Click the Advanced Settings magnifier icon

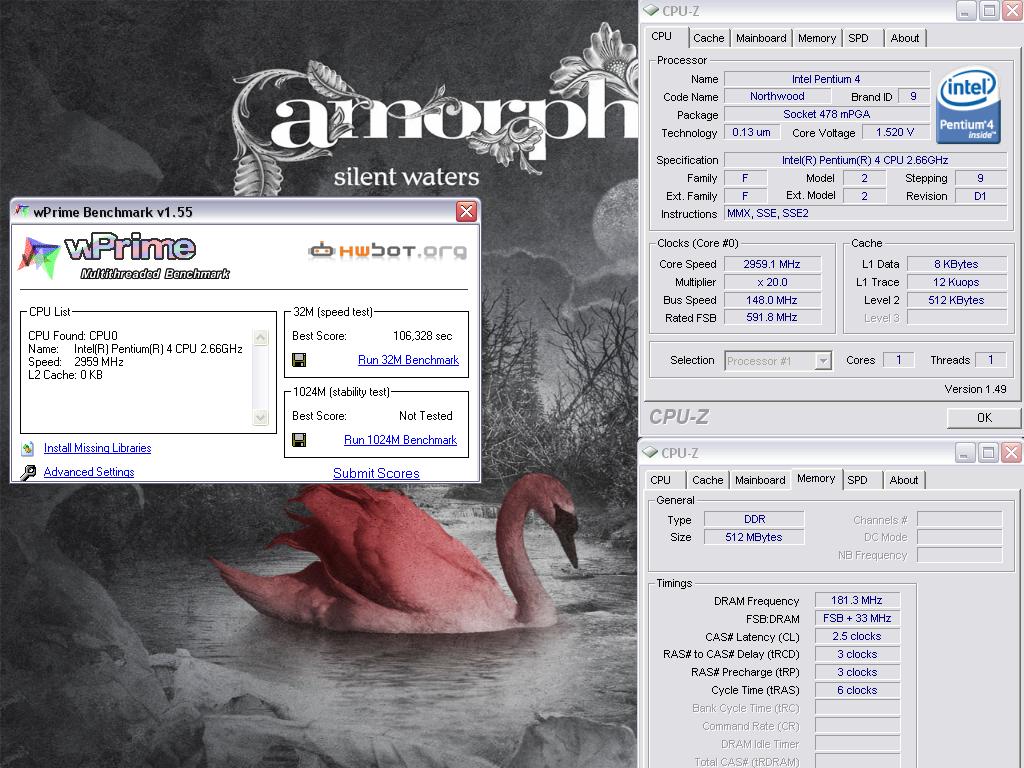click(x=28, y=472)
